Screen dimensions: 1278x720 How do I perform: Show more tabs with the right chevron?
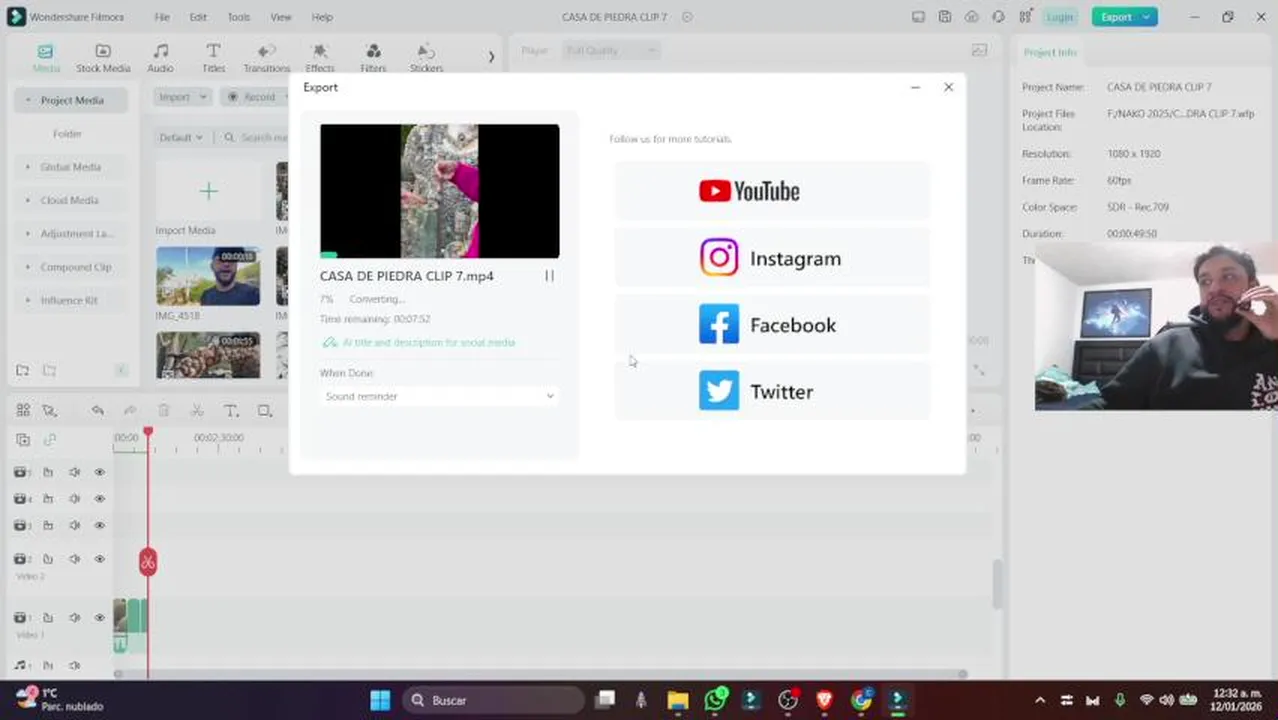pos(491,57)
